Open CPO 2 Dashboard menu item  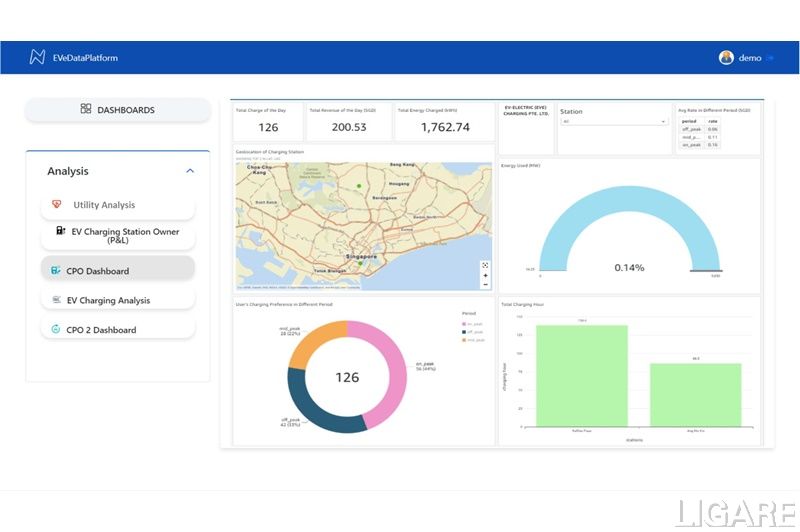tap(118, 330)
